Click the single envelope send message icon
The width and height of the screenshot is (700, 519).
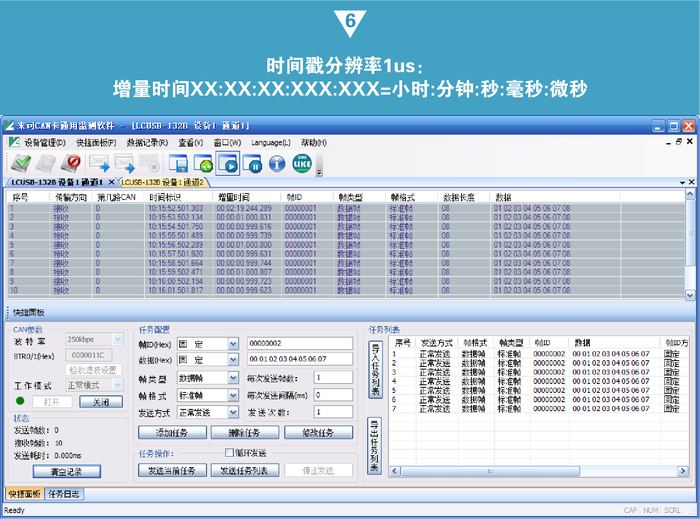(99, 163)
